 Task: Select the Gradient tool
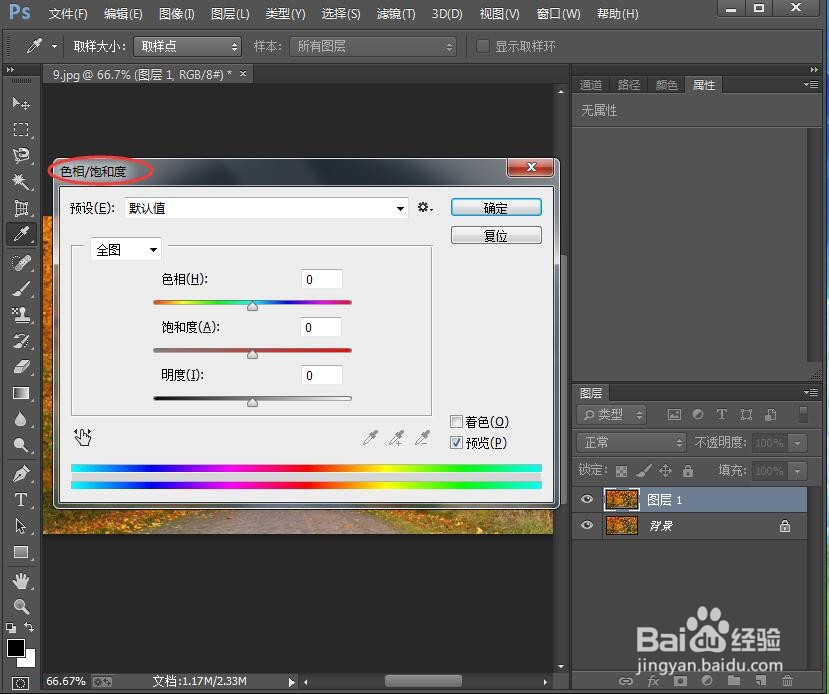21,393
